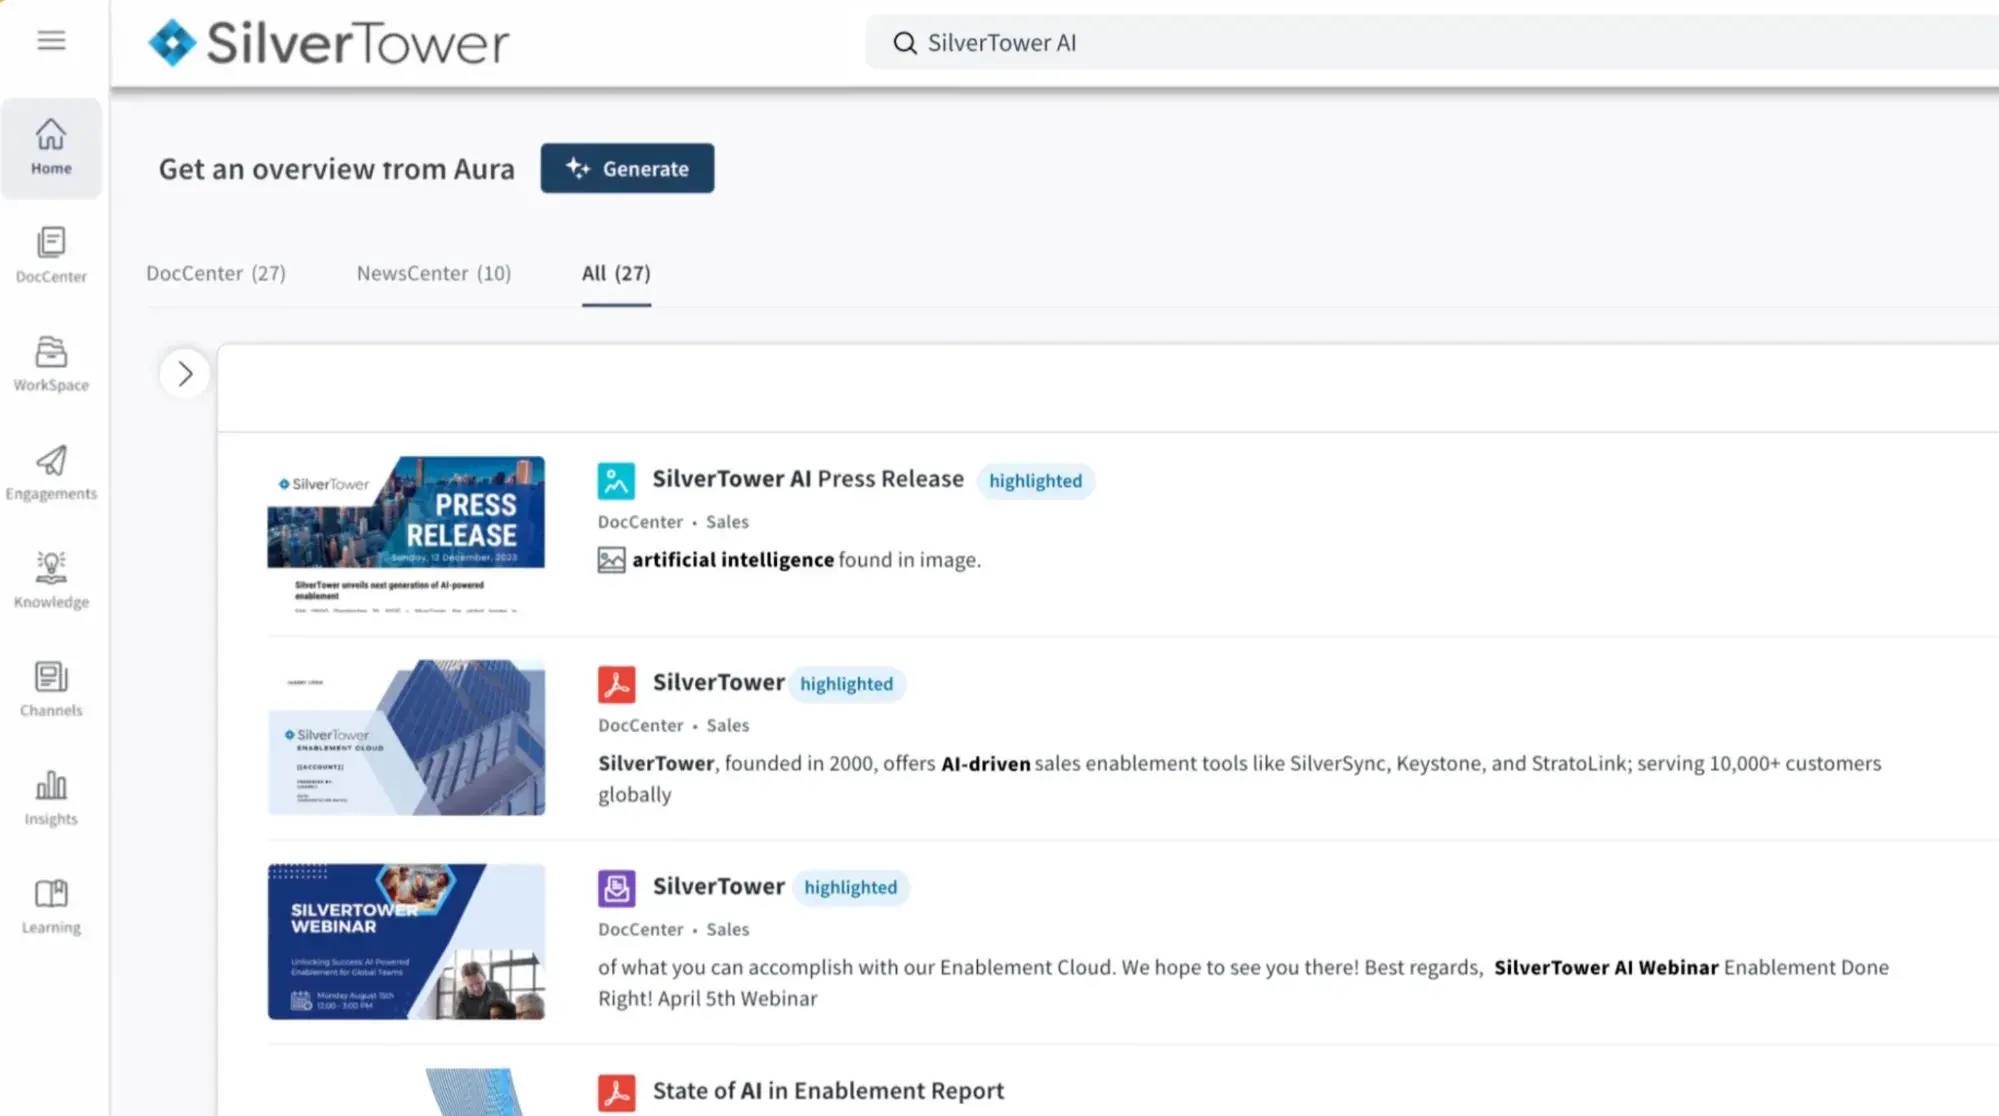Open State of AI in Enablement Report

pyautogui.click(x=828, y=1091)
